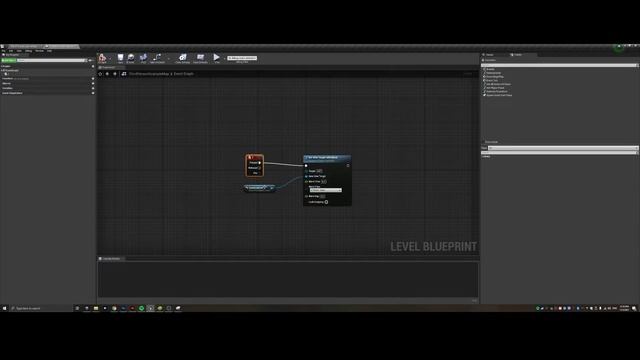Open the Debug menu
This screenshot has height=360, width=640.
pos(29,51)
